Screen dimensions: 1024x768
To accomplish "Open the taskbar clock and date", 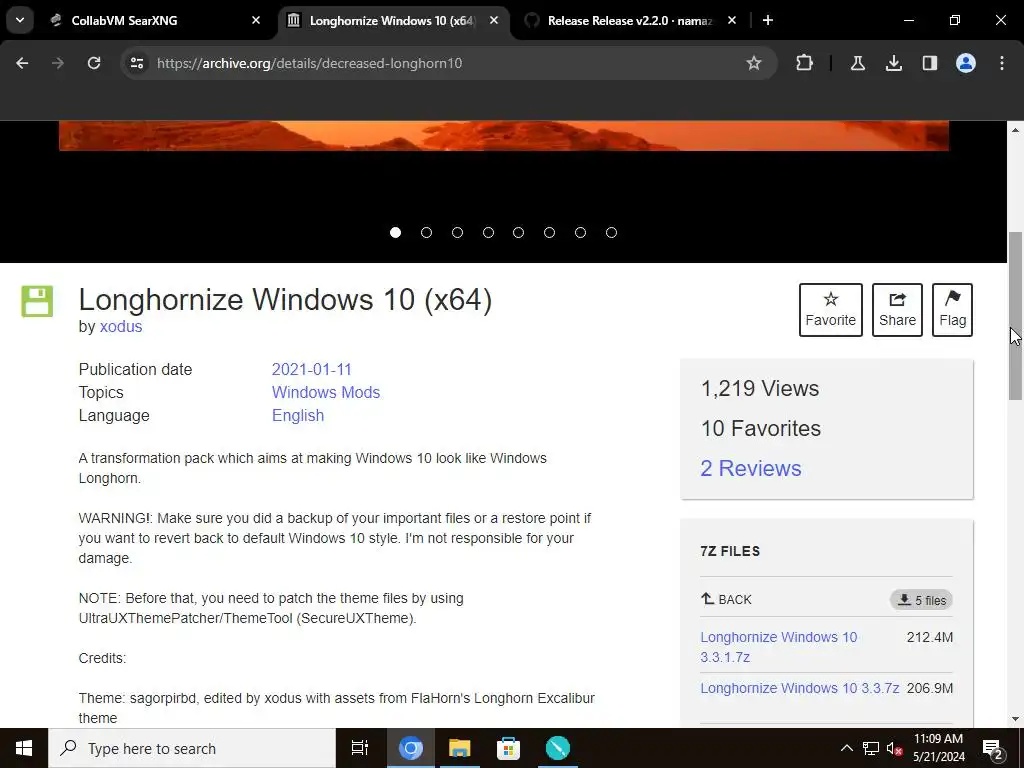I will 938,748.
